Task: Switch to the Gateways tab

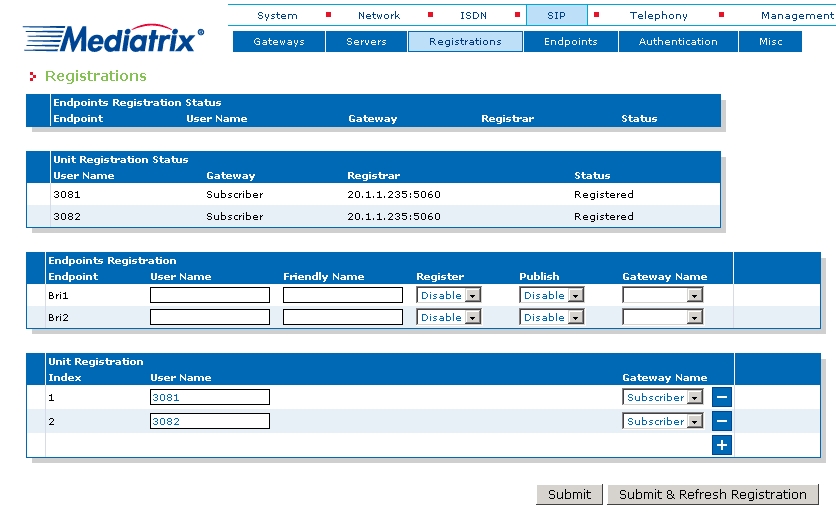Action: [279, 42]
